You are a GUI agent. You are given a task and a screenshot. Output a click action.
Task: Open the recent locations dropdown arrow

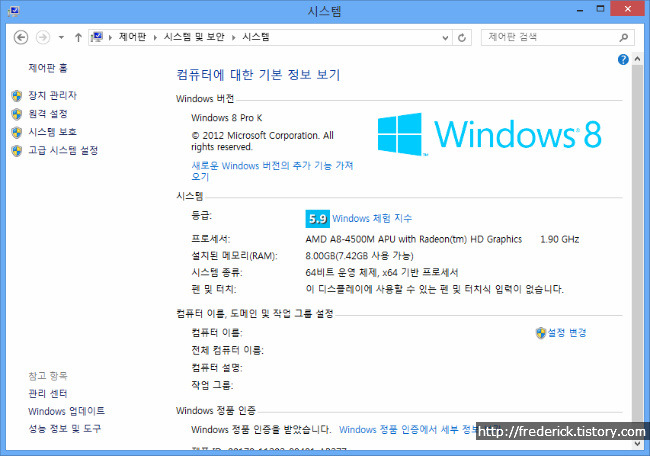61,37
